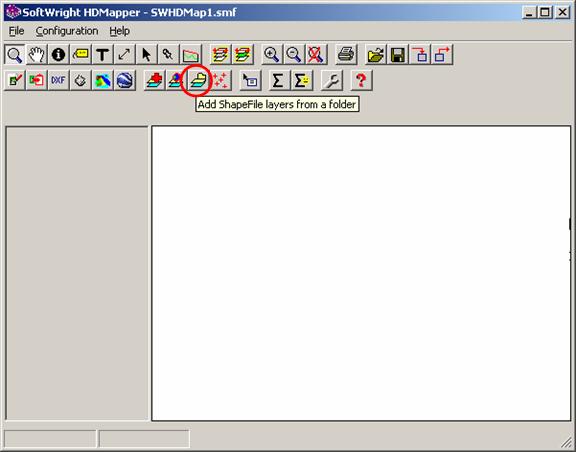The image size is (576, 452).
Task: Select the magnifier zoom tool
Action: point(15,55)
